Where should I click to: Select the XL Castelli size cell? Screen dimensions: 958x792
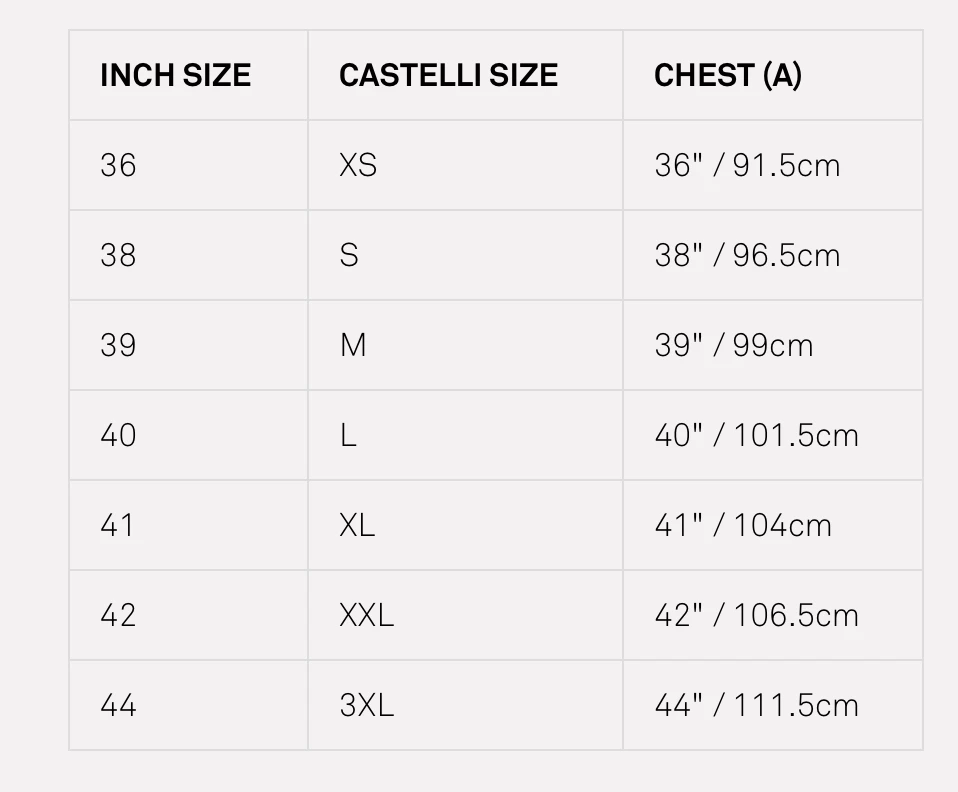tap(357, 525)
